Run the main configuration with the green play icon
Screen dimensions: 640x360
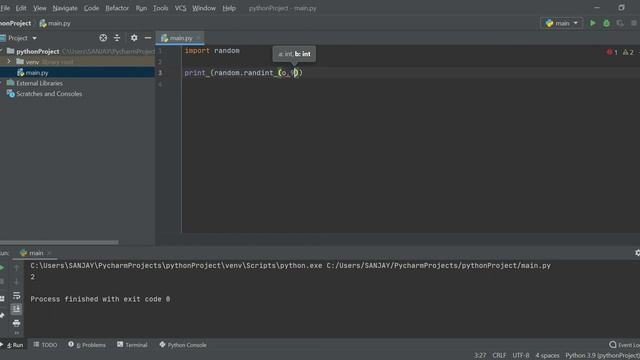593,23
